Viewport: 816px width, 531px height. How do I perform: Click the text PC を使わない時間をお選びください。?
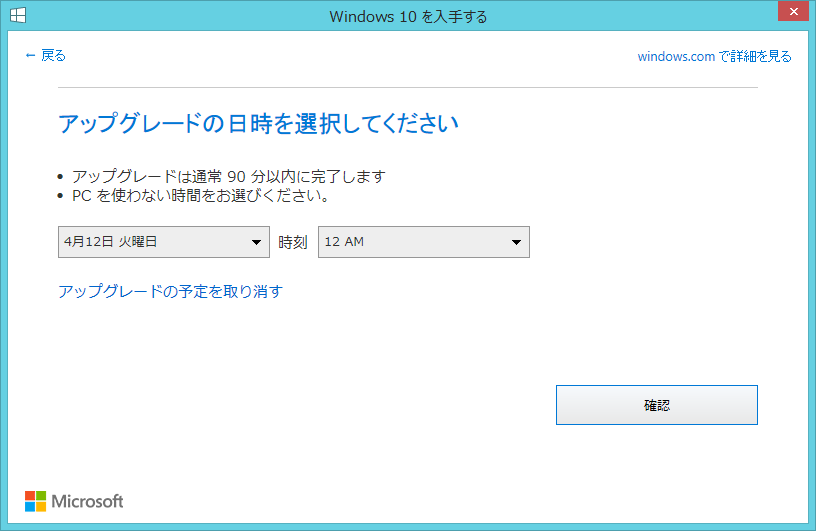200,196
